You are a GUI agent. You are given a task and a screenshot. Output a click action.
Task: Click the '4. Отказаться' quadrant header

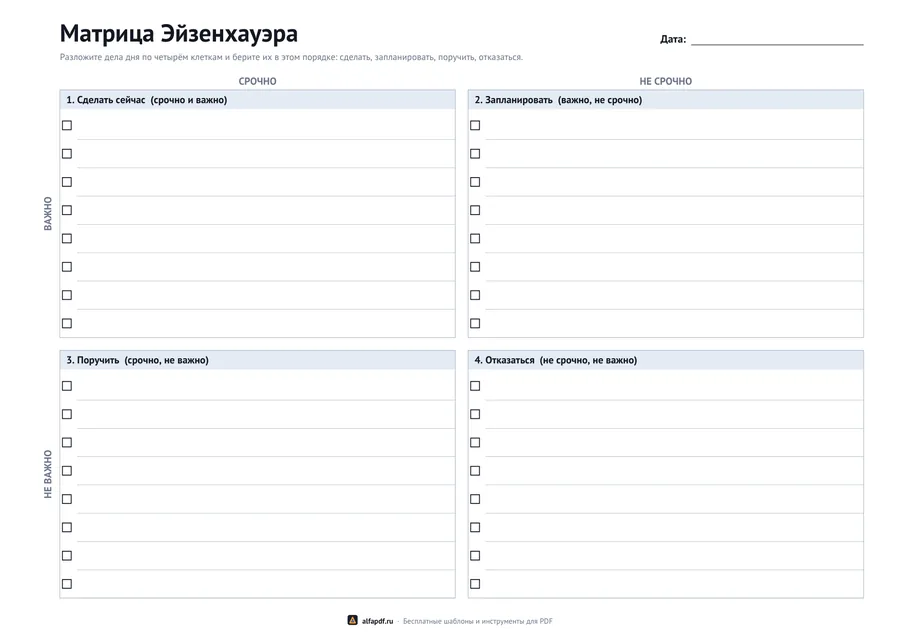tap(666, 360)
